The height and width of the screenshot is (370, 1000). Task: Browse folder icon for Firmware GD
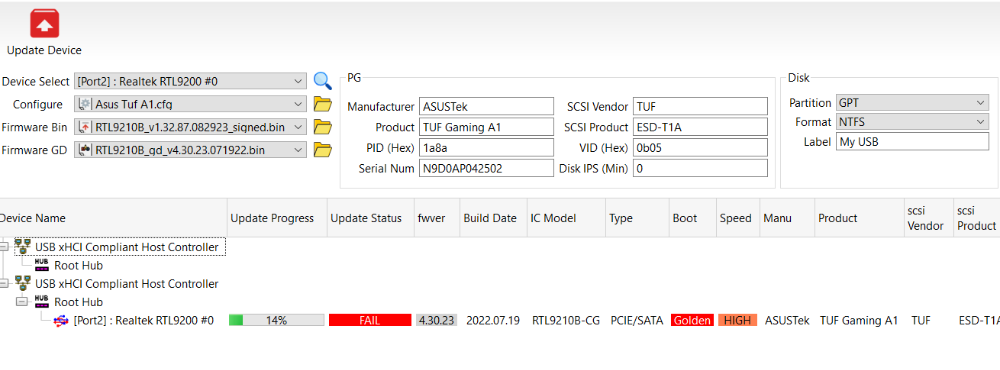324,151
